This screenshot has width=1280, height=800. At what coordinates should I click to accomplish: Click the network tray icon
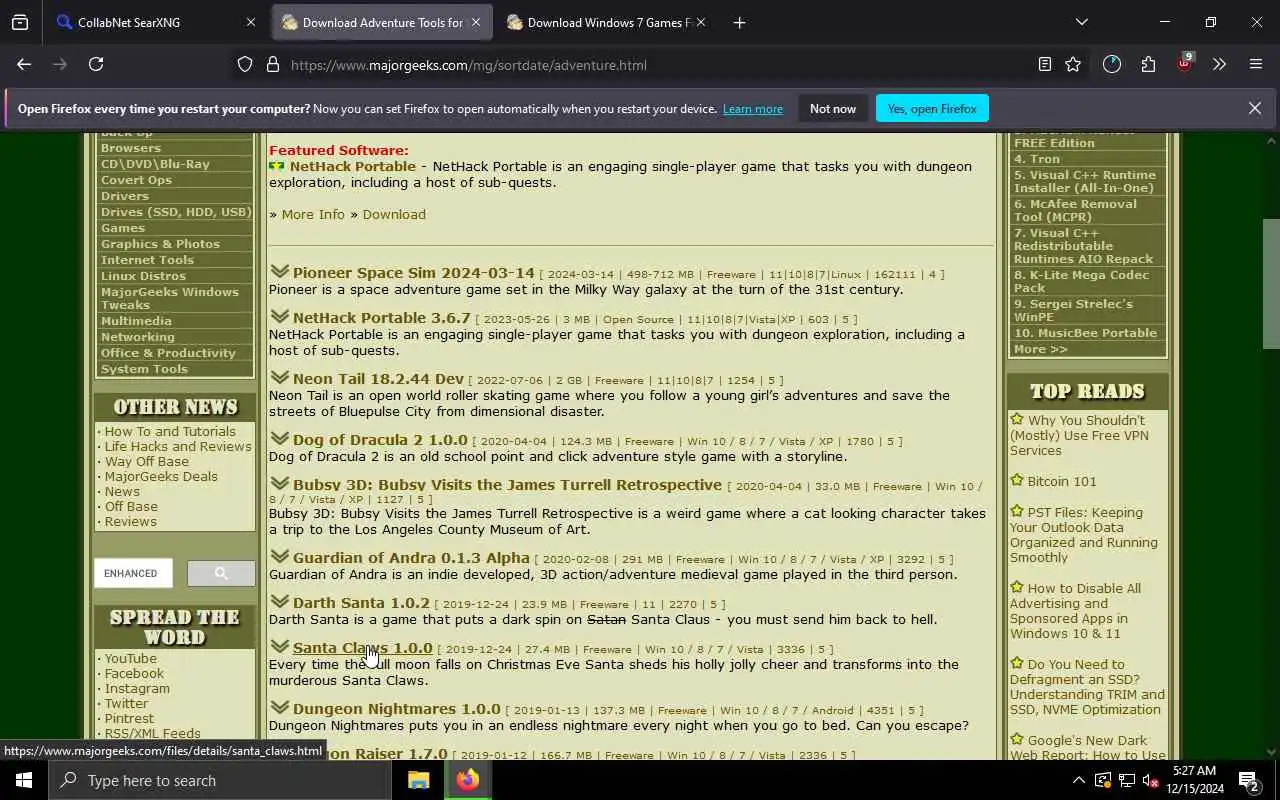coord(1126,780)
